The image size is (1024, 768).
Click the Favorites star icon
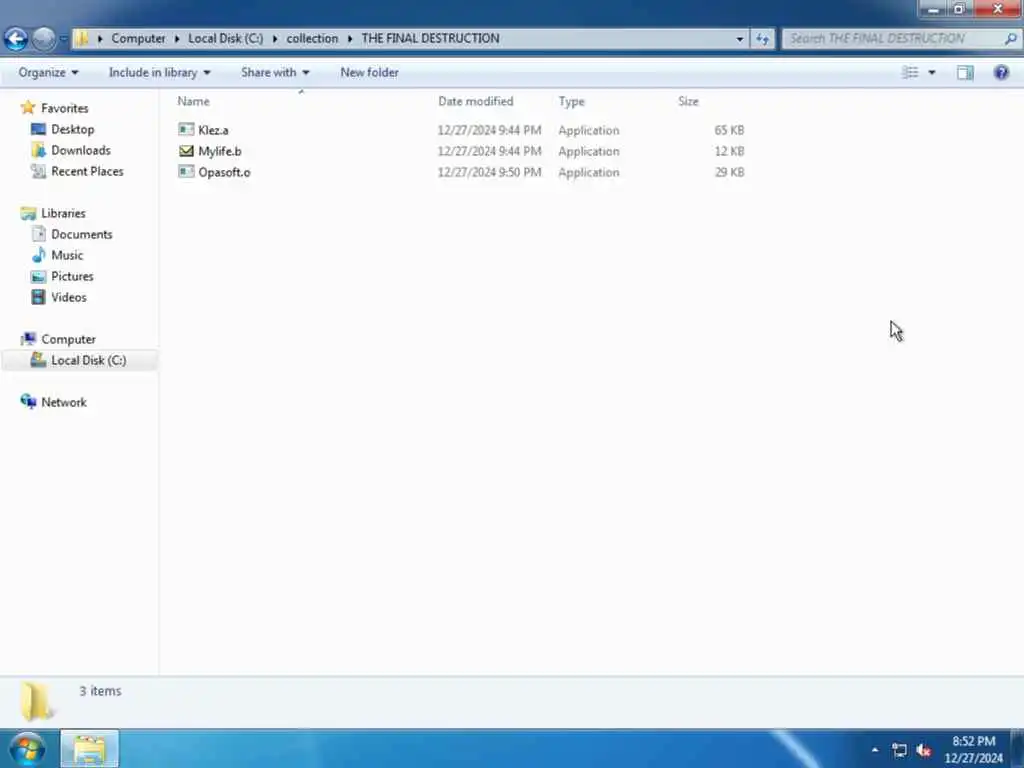[x=28, y=108]
